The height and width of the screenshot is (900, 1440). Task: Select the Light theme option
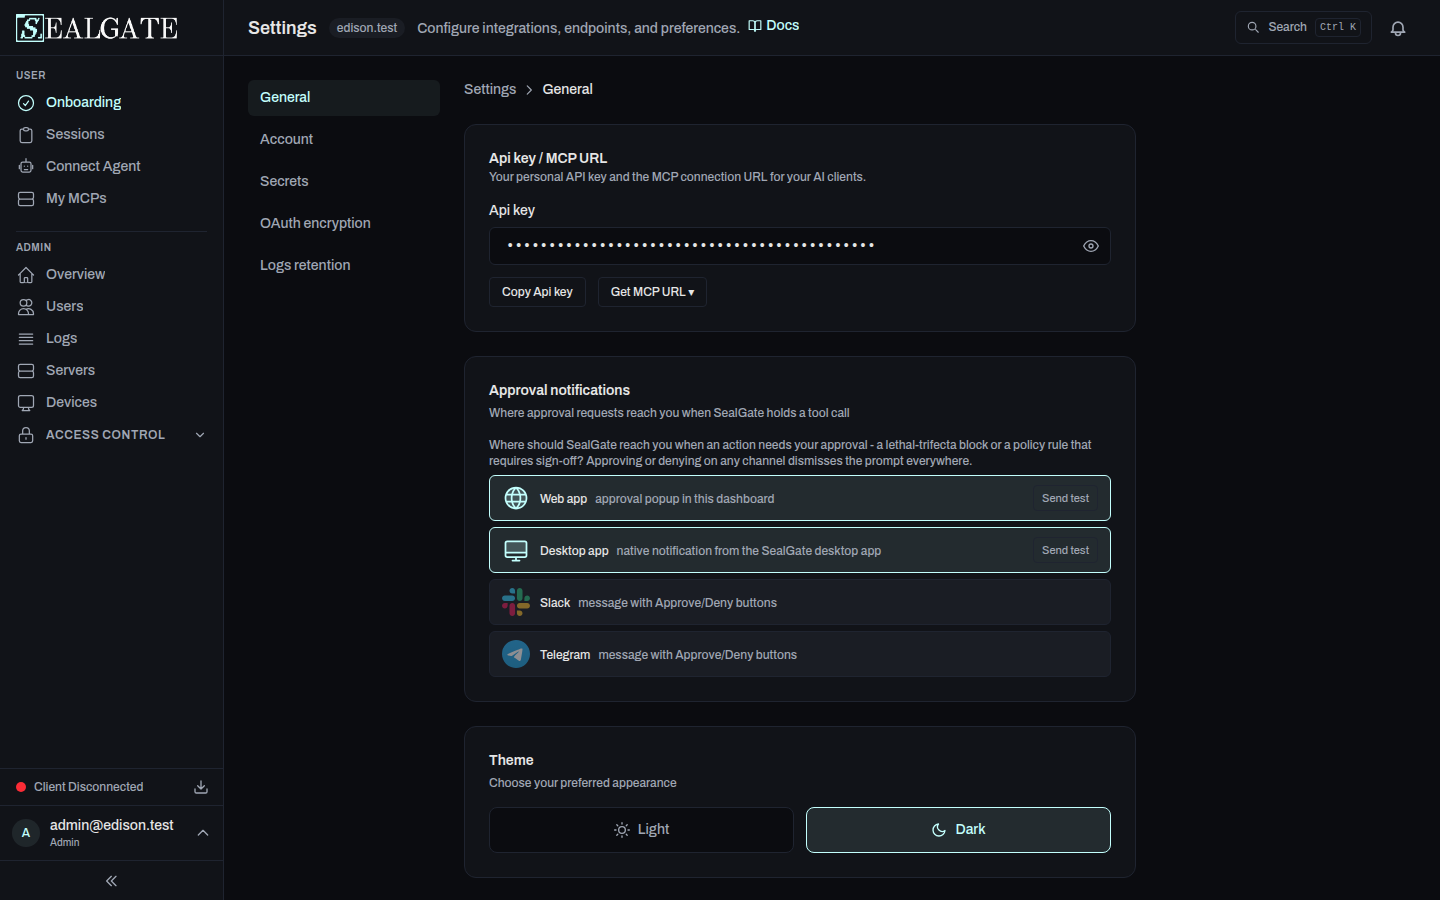[641, 830]
